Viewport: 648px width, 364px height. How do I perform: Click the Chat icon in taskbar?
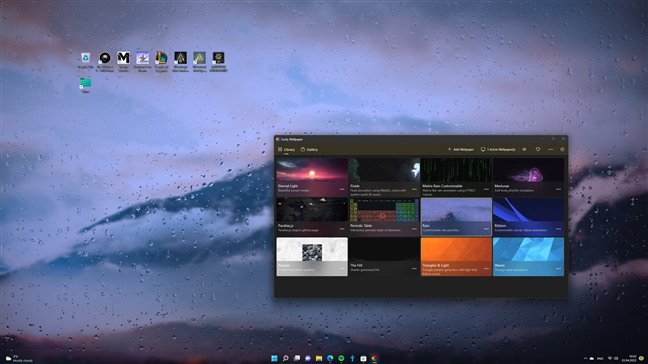pyautogui.click(x=308, y=358)
